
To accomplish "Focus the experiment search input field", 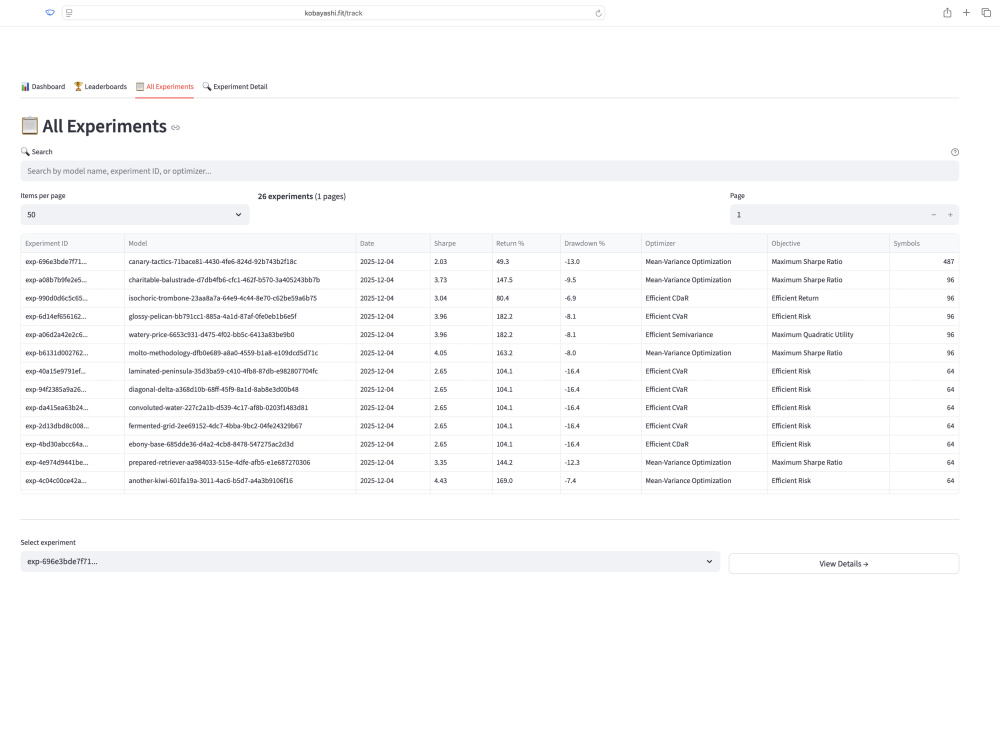I will pos(489,171).
